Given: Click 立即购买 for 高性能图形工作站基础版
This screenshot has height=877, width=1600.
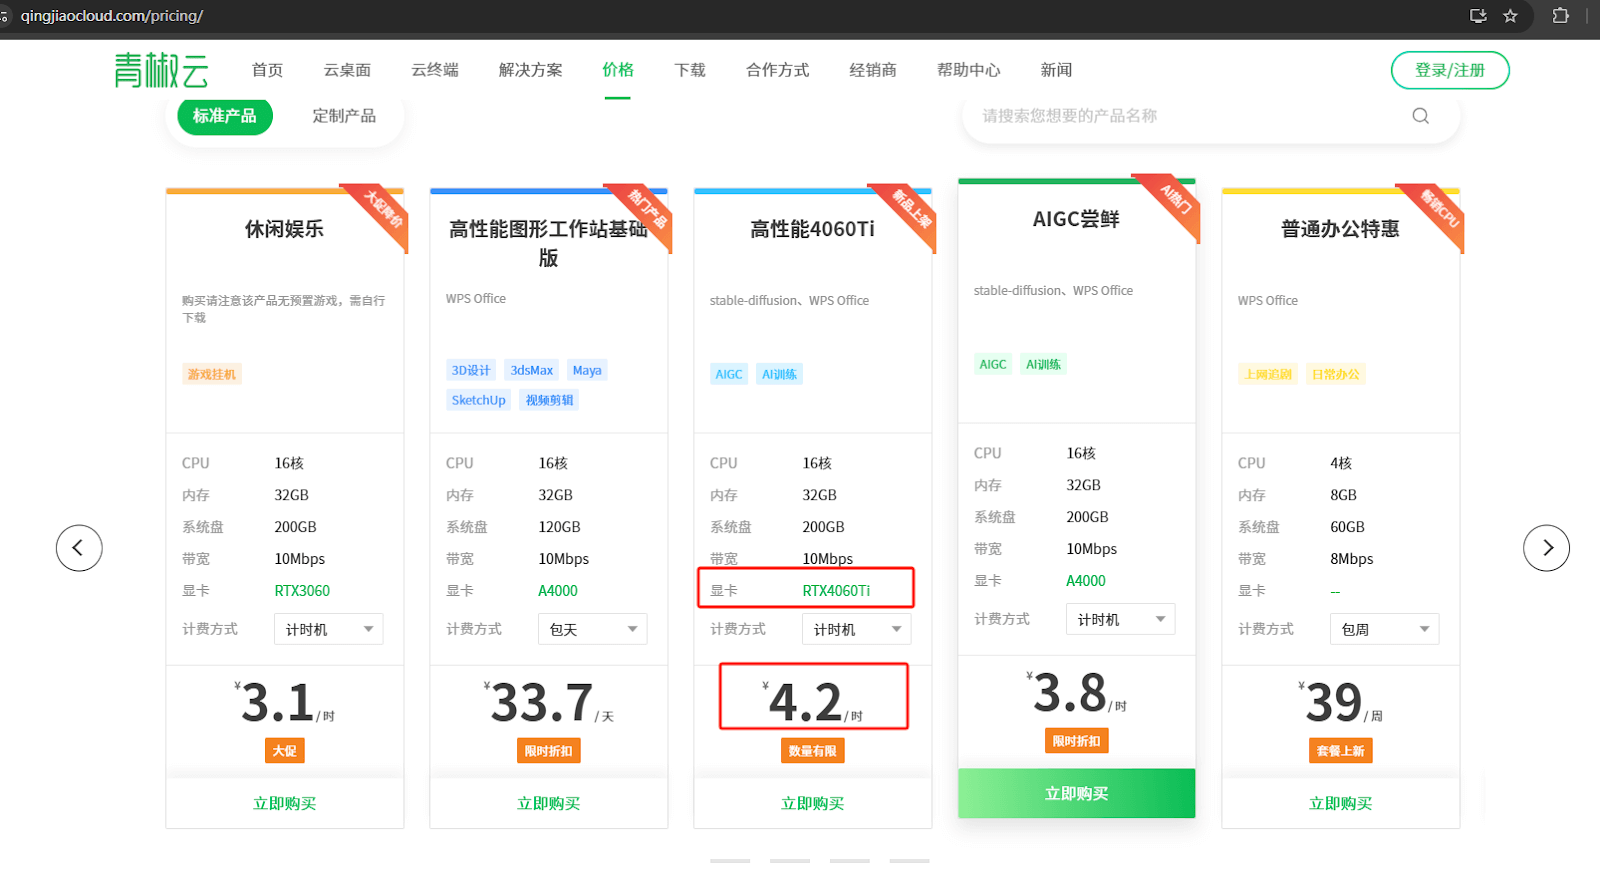Looking at the screenshot, I should pyautogui.click(x=549, y=803).
